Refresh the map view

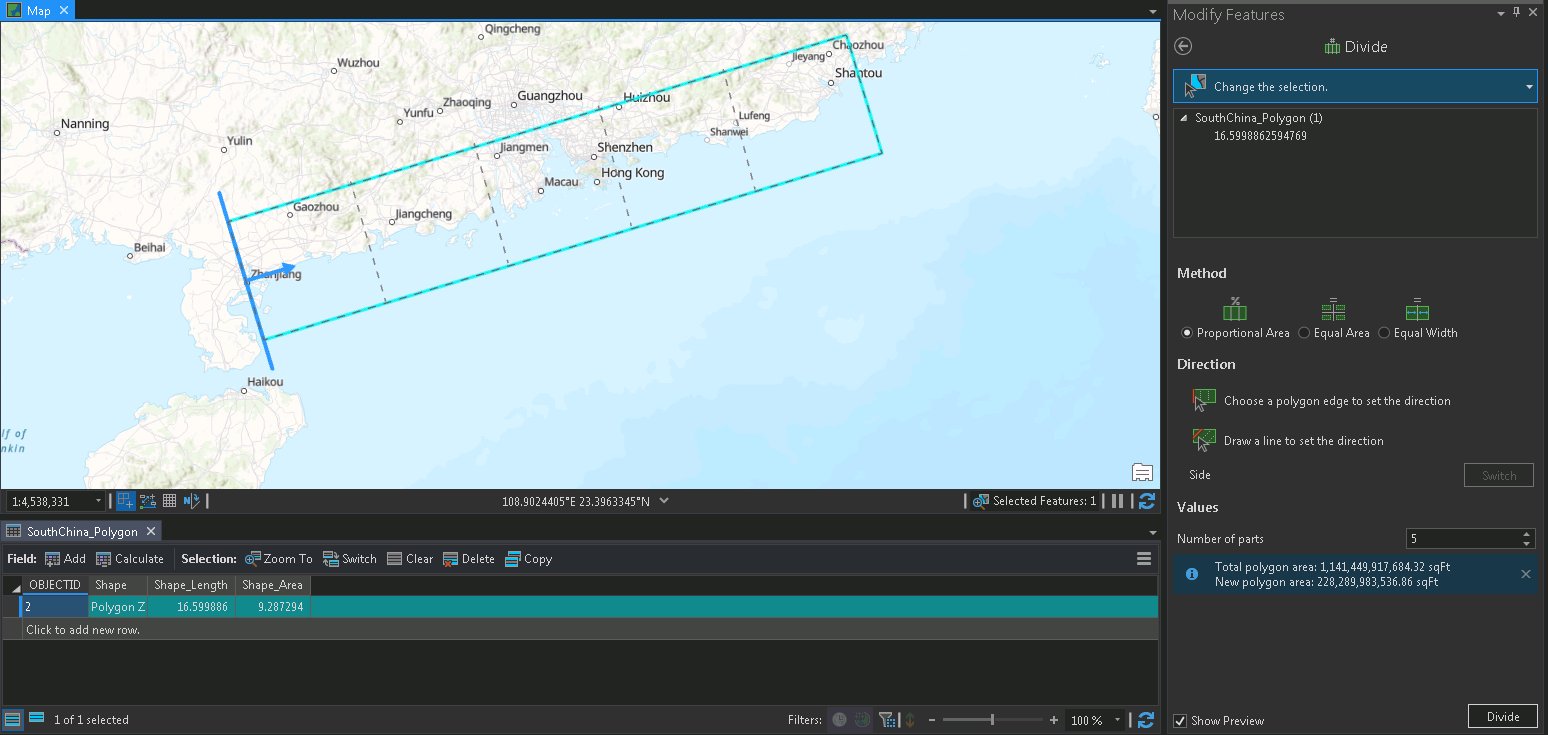point(1147,501)
